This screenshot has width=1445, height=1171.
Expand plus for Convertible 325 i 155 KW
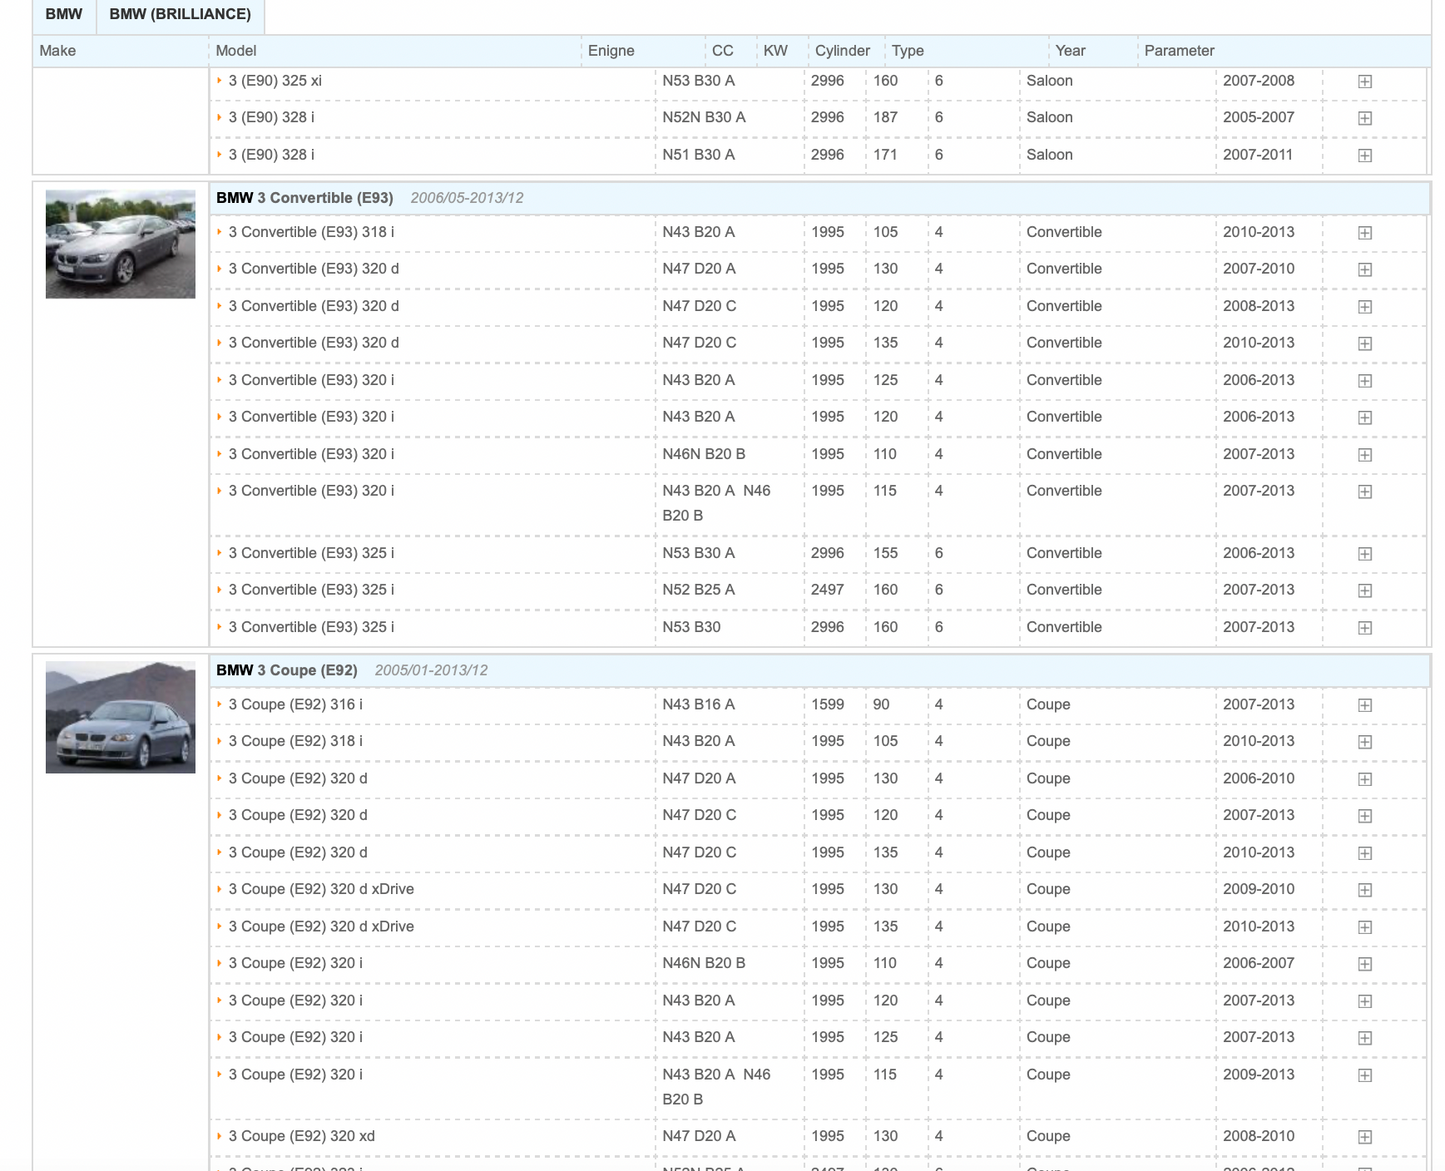1364,553
